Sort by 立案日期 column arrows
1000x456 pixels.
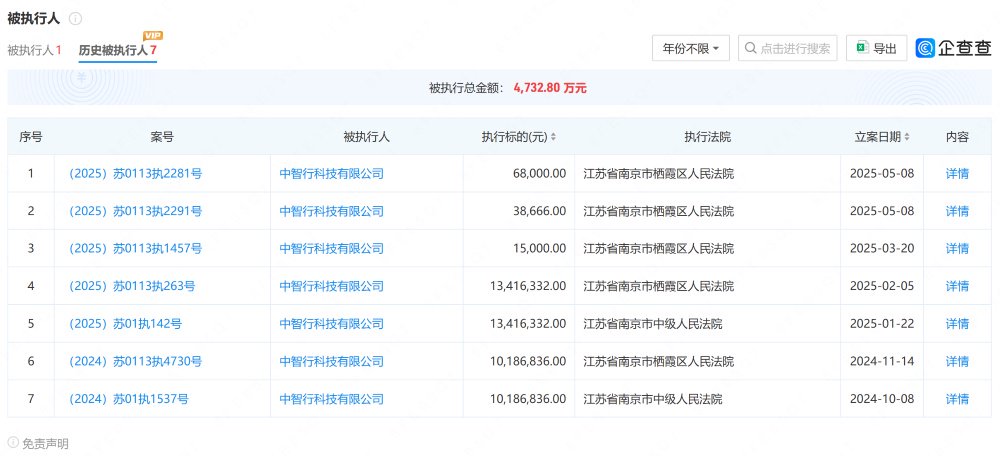pyautogui.click(x=906, y=137)
